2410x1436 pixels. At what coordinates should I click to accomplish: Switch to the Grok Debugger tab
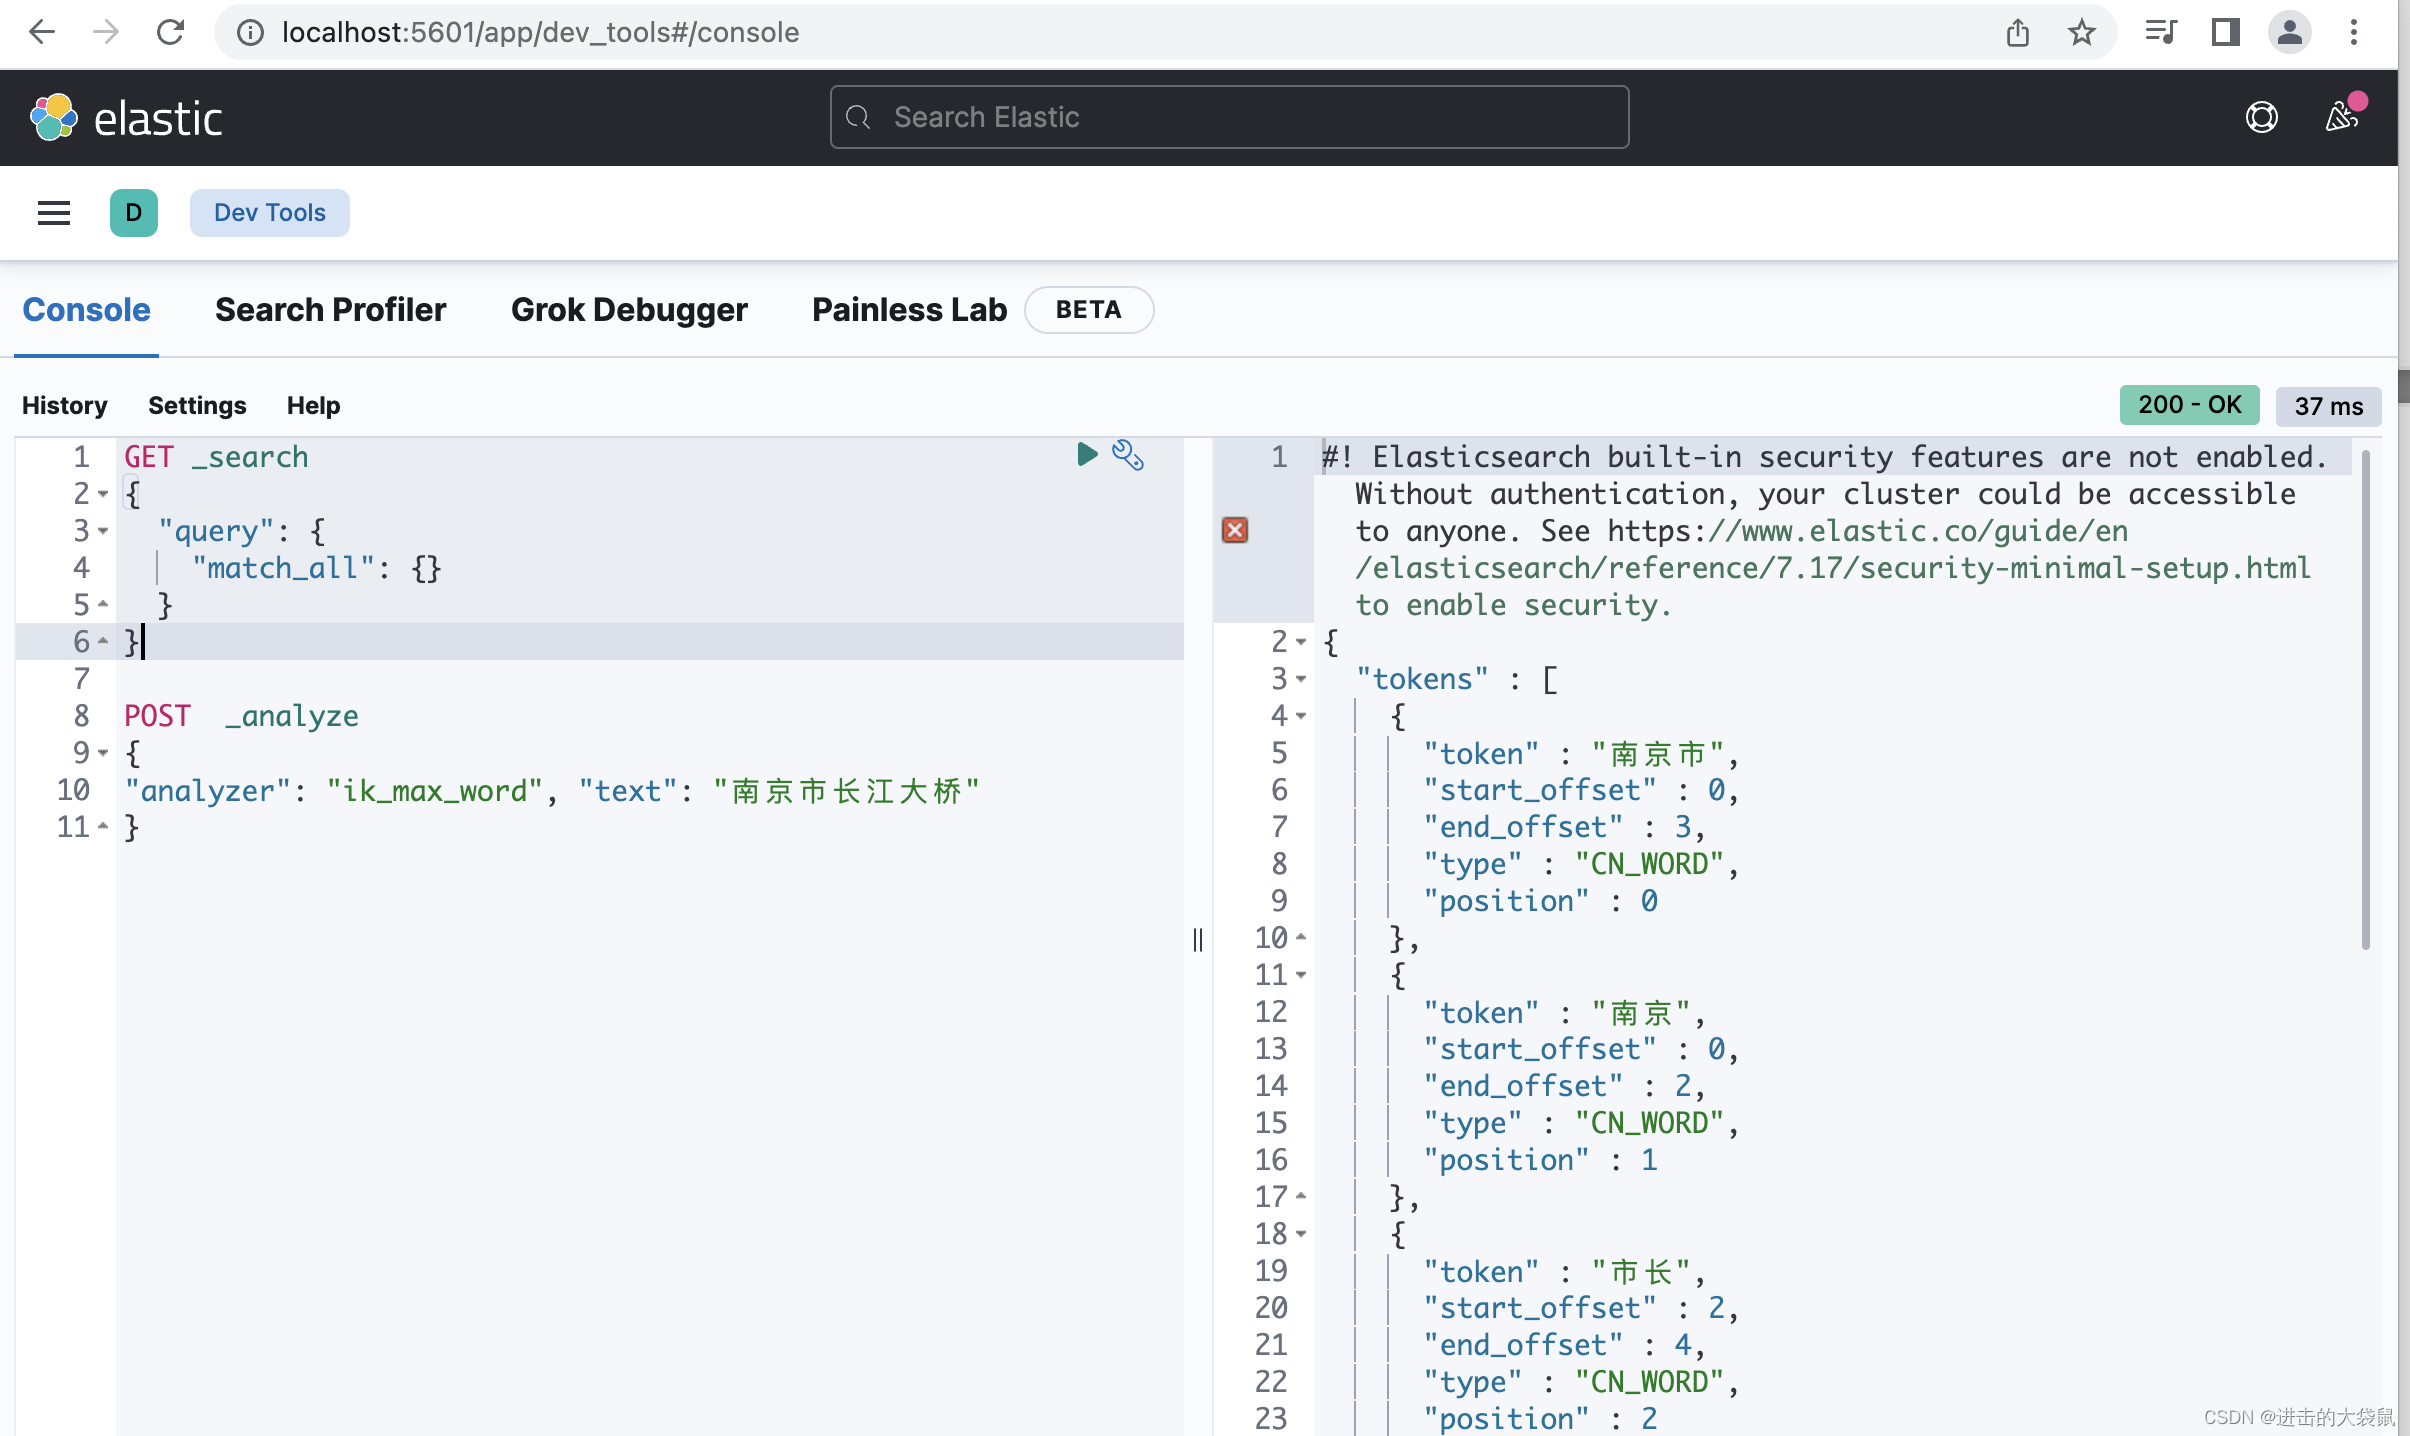[629, 310]
